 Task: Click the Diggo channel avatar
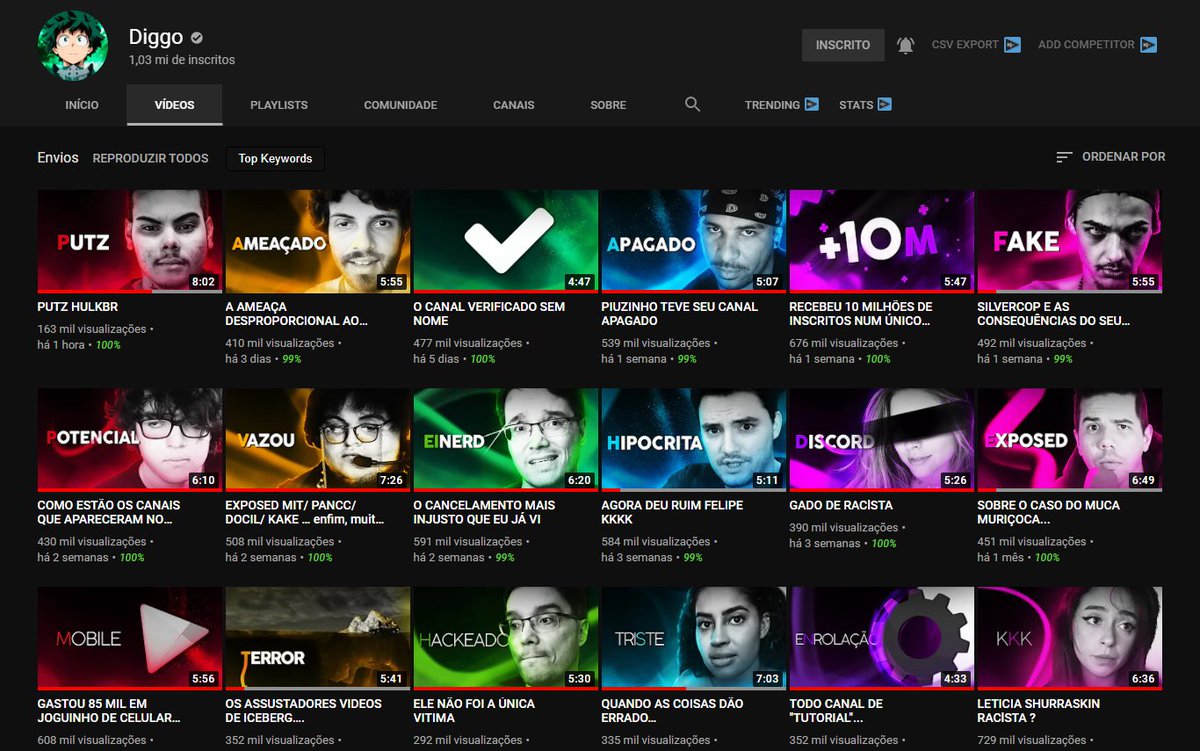click(73, 46)
